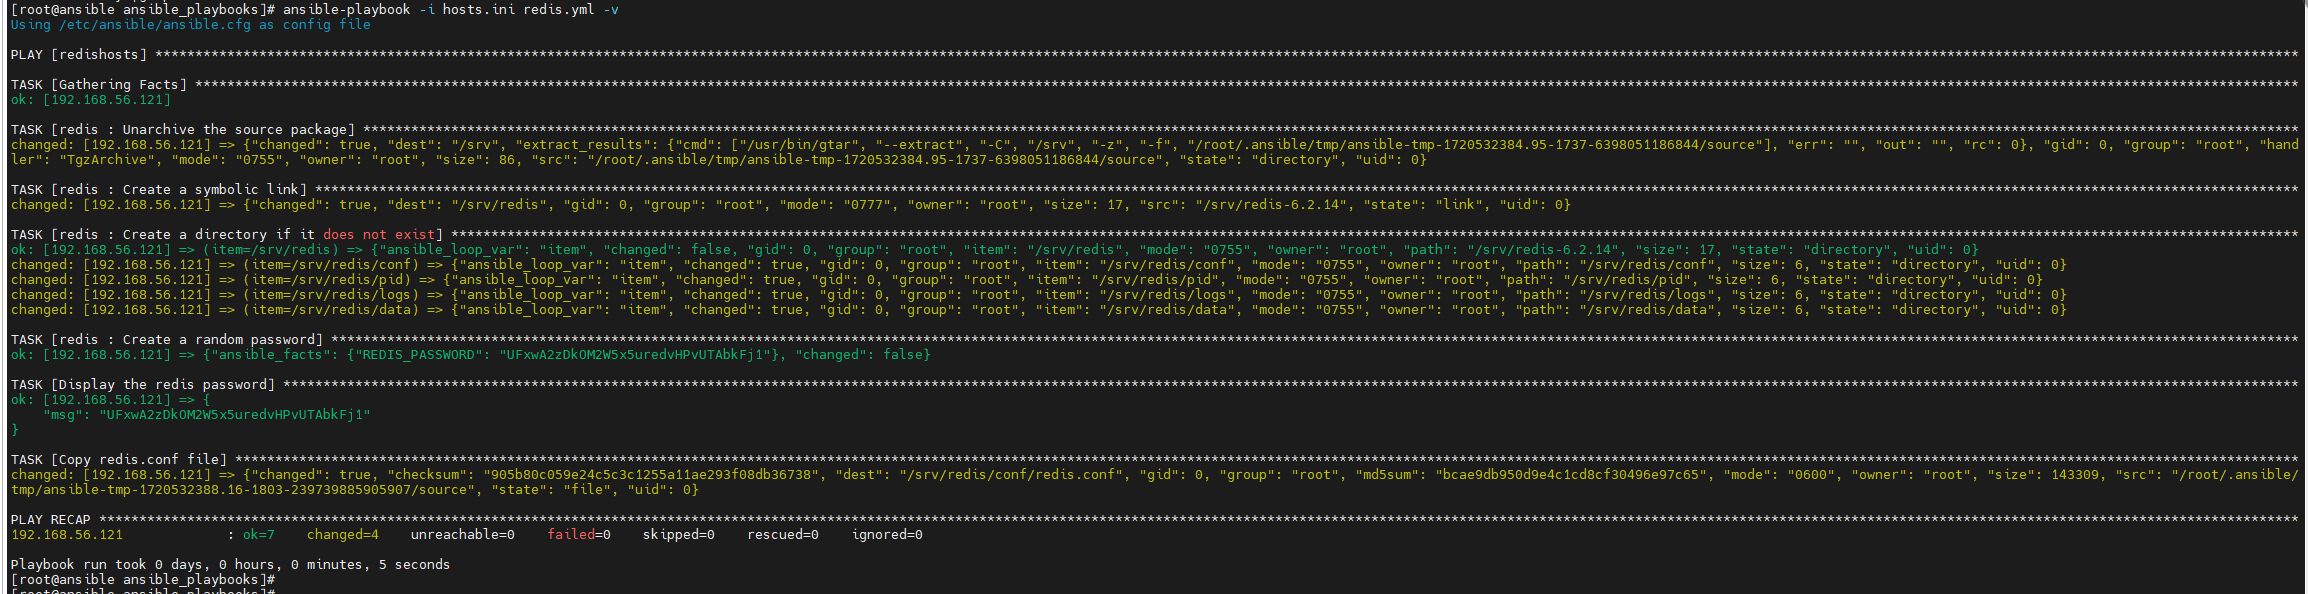Image resolution: width=2308 pixels, height=594 pixels.
Task: Click the skipped=0 recap count
Action: (679, 535)
